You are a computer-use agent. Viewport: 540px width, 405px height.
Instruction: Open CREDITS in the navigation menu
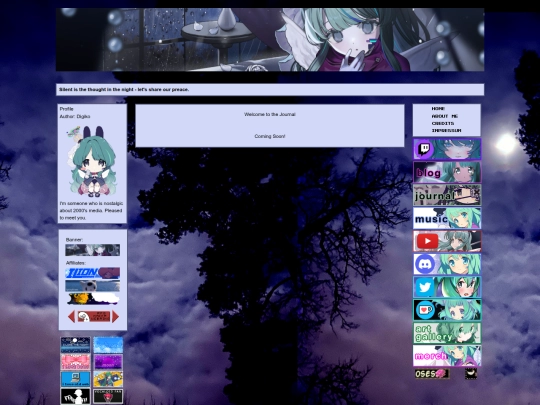point(443,123)
